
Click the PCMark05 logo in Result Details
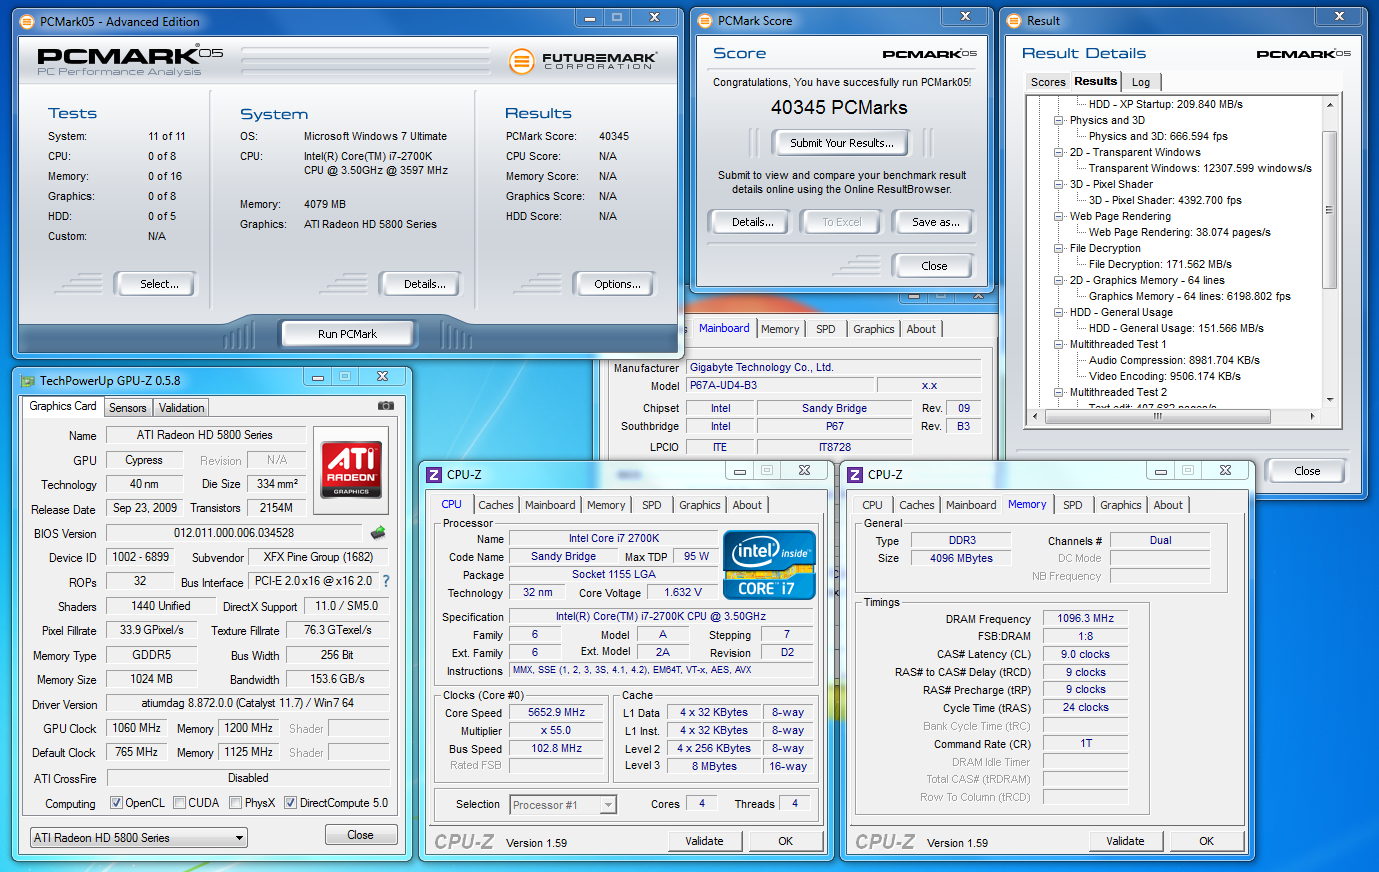pyautogui.click(x=1303, y=54)
